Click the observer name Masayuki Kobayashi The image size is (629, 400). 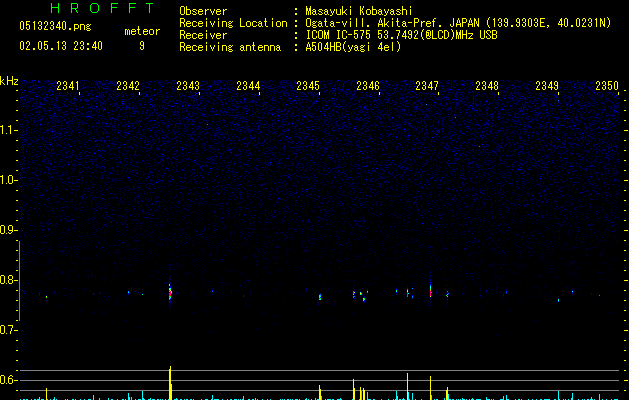(359, 11)
